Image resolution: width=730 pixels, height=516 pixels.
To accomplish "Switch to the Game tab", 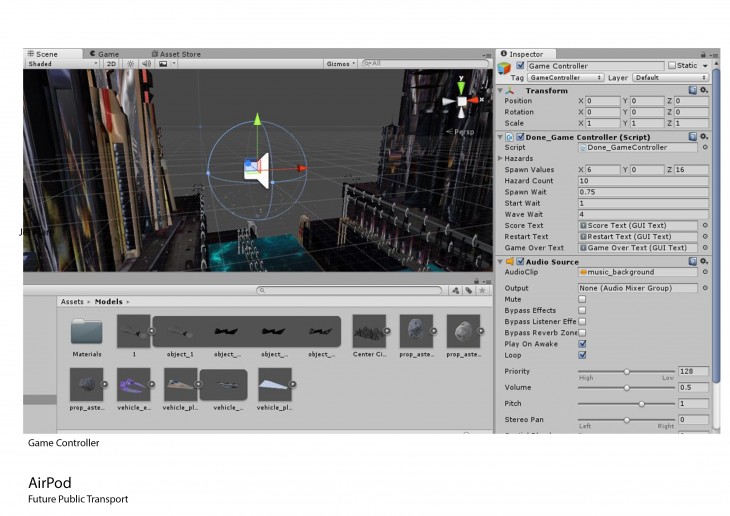I will click(105, 54).
